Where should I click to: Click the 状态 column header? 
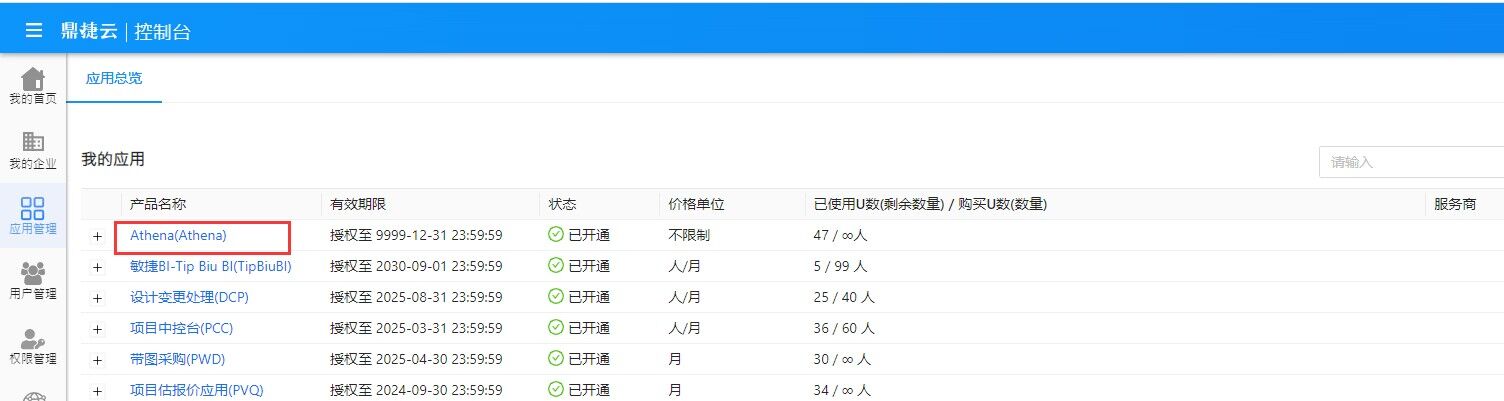coord(562,204)
